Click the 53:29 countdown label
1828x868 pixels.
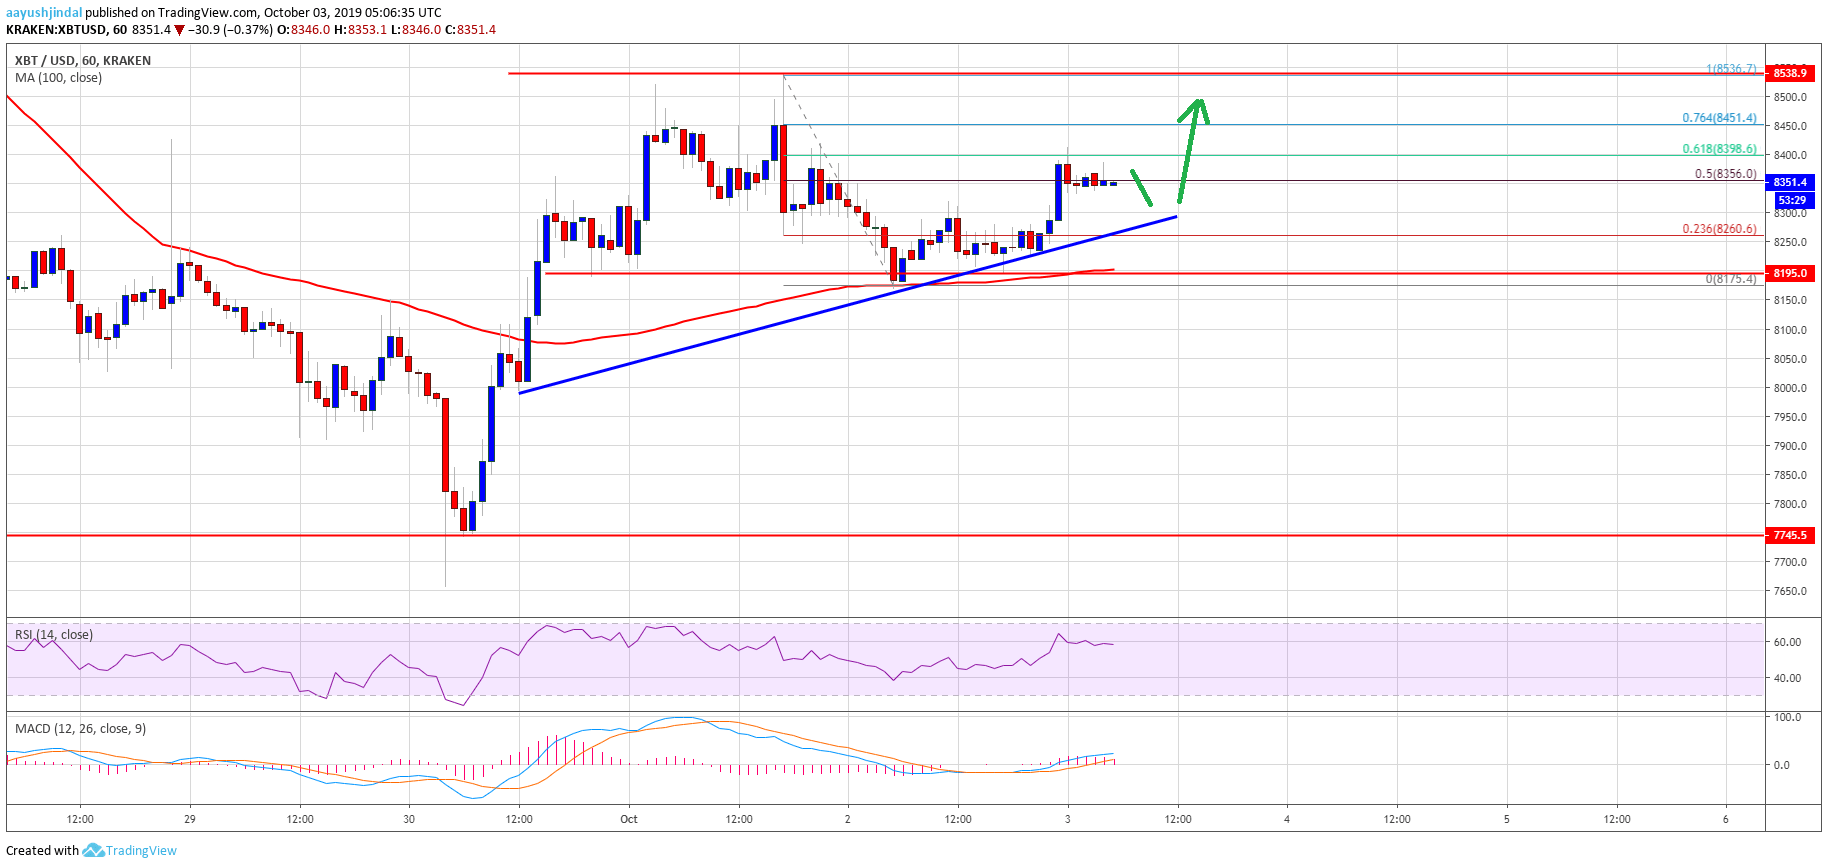point(1790,200)
